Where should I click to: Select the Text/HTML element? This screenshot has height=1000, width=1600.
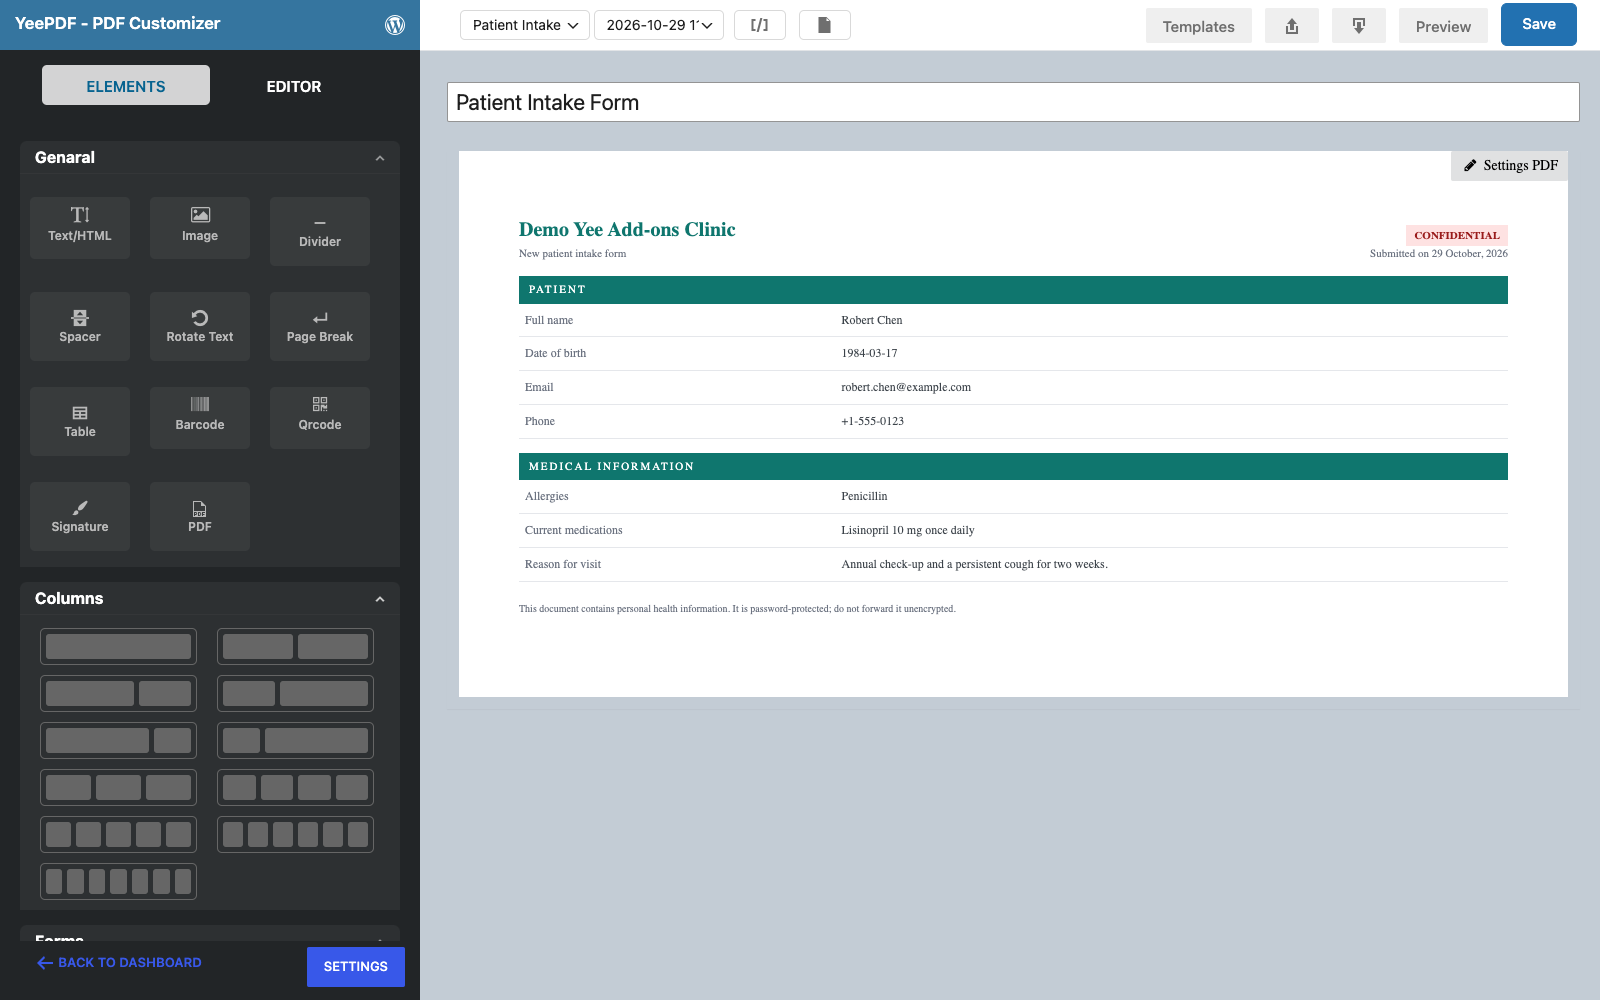[80, 227]
